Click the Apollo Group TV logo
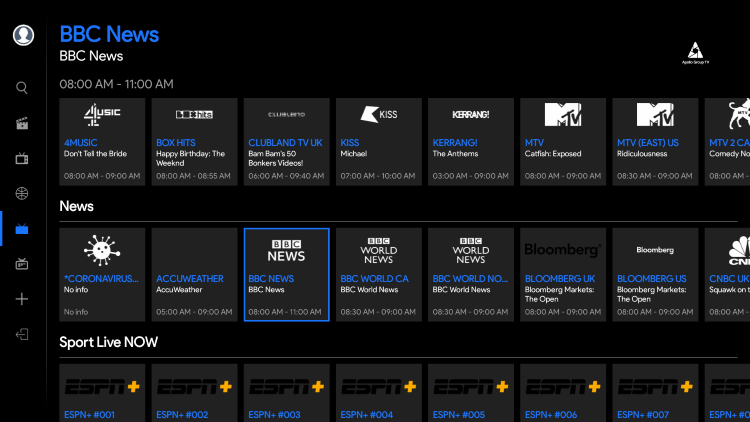Screen dimensions: 750x422 [695, 53]
